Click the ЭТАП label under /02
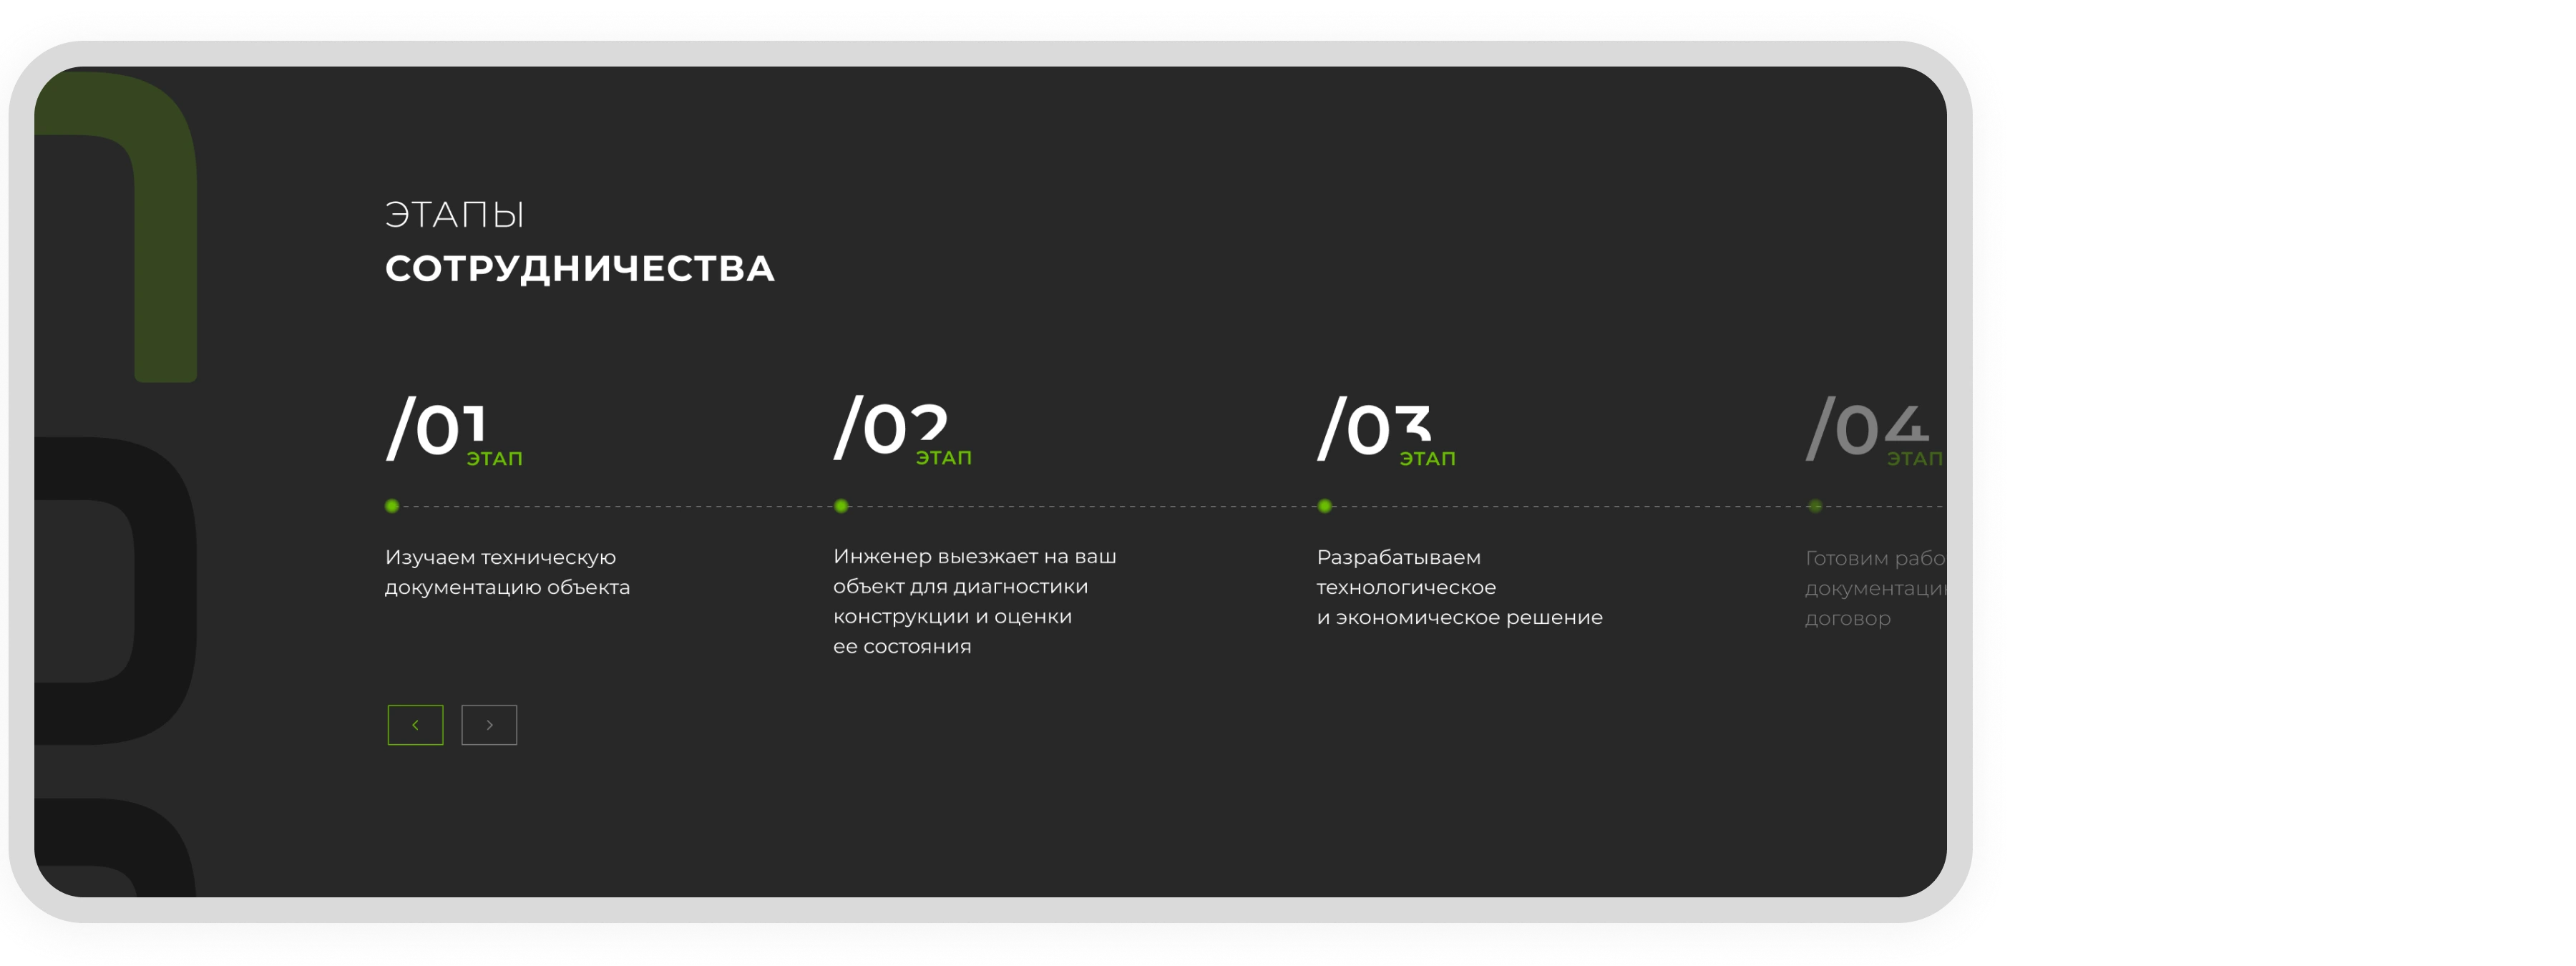Viewport: 2576px width, 966px height. 944,458
